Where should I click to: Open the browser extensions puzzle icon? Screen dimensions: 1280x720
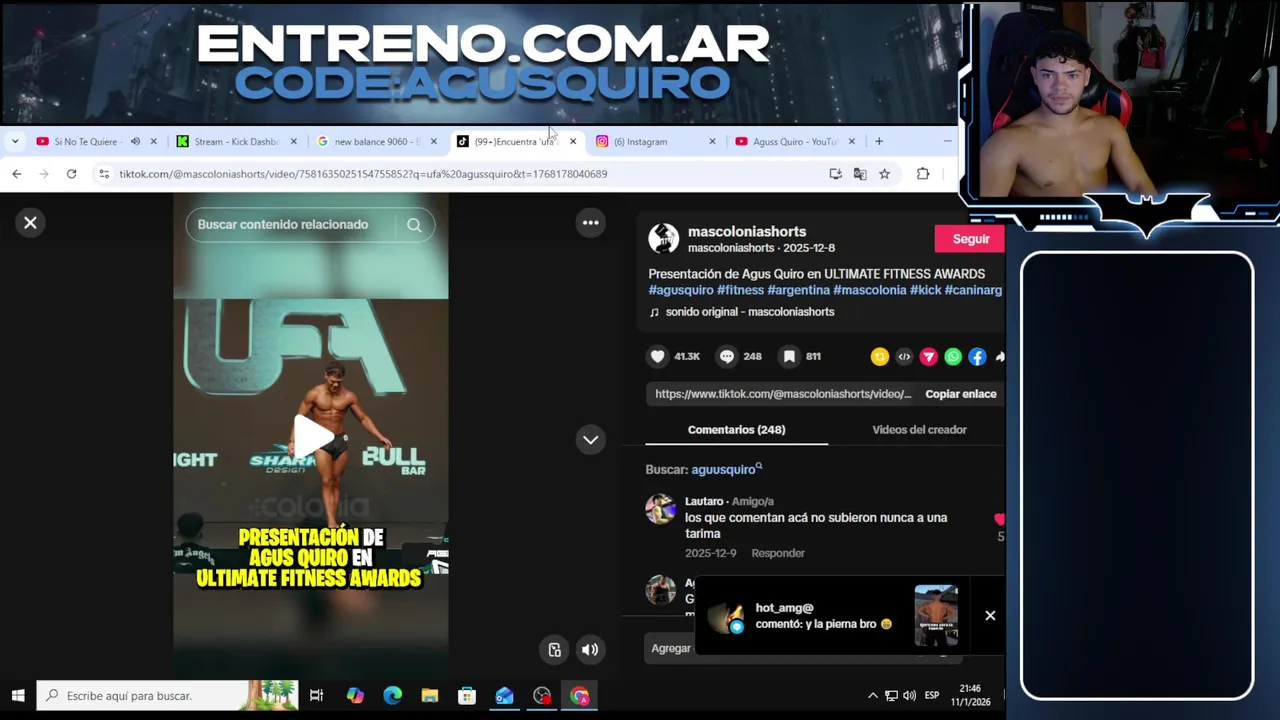[923, 174]
